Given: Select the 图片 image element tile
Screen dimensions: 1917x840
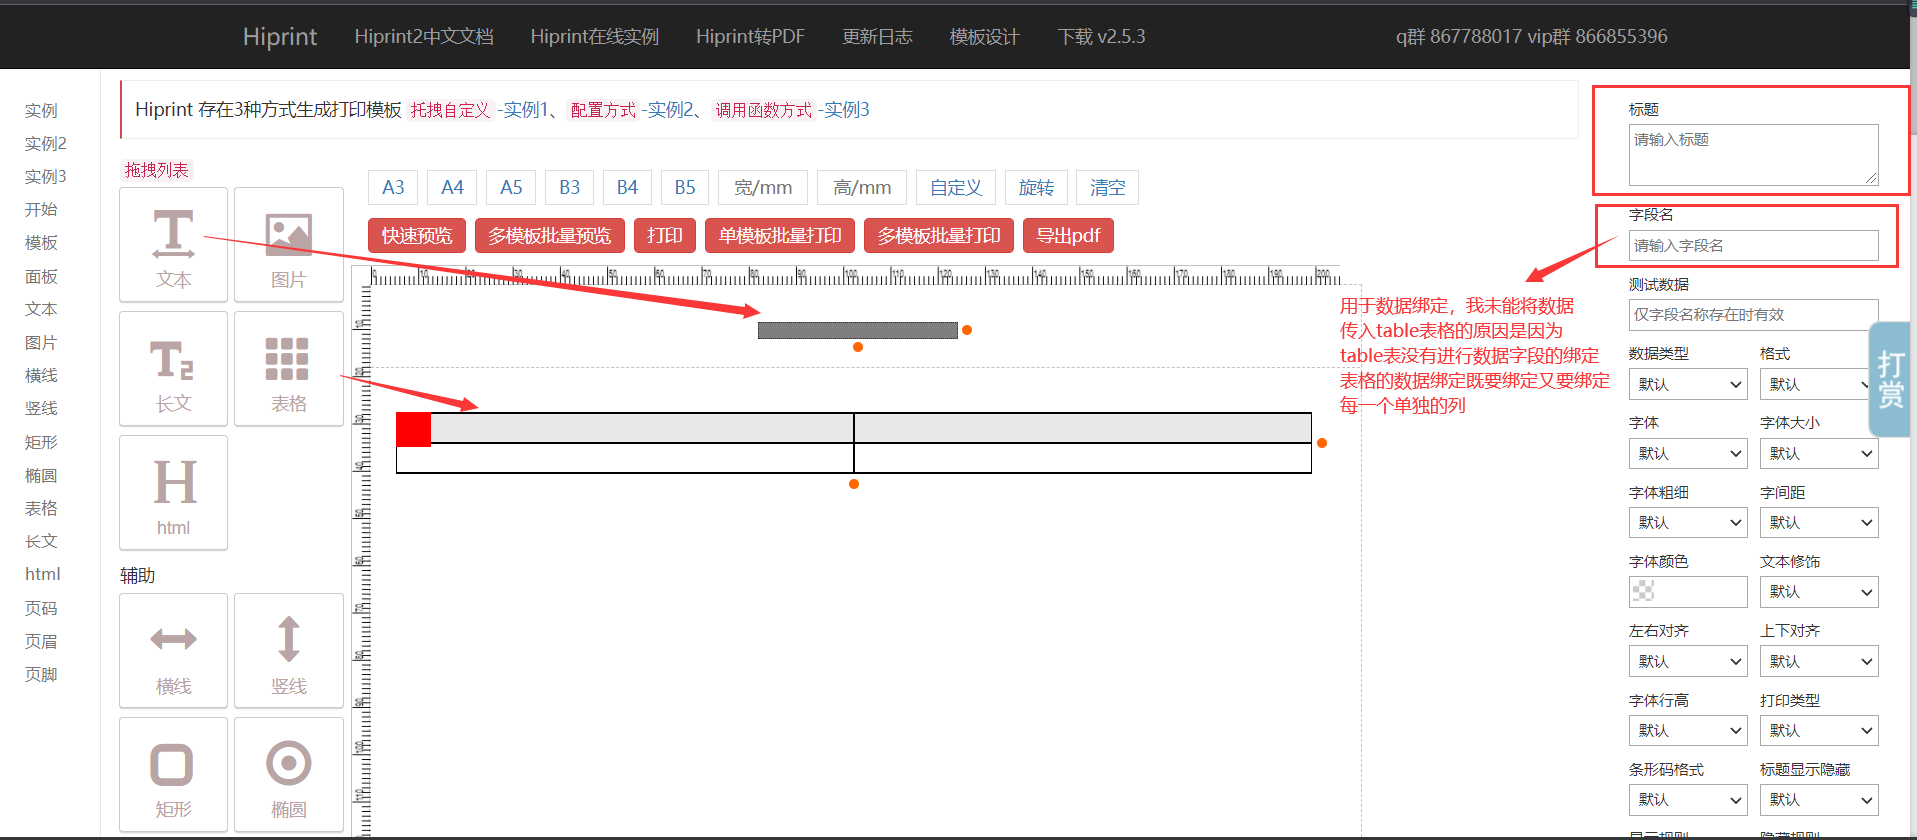Looking at the screenshot, I should pos(289,245).
